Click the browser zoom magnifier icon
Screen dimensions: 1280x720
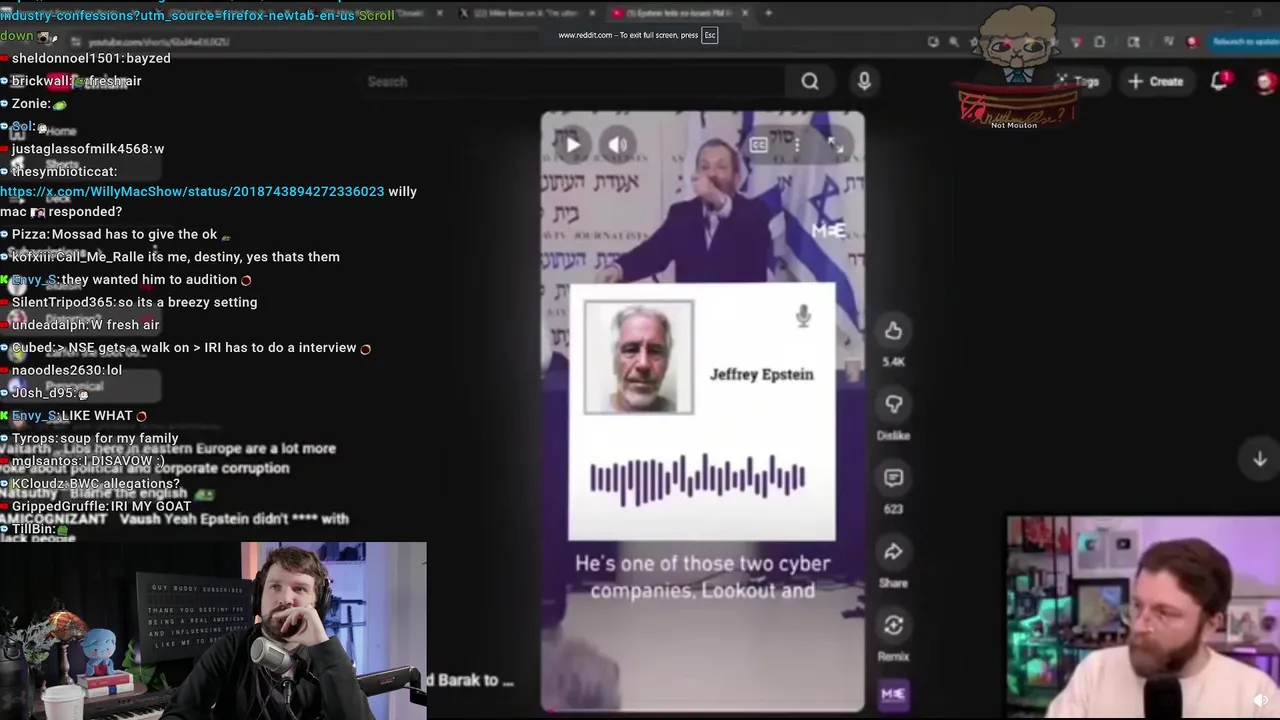click(x=954, y=42)
